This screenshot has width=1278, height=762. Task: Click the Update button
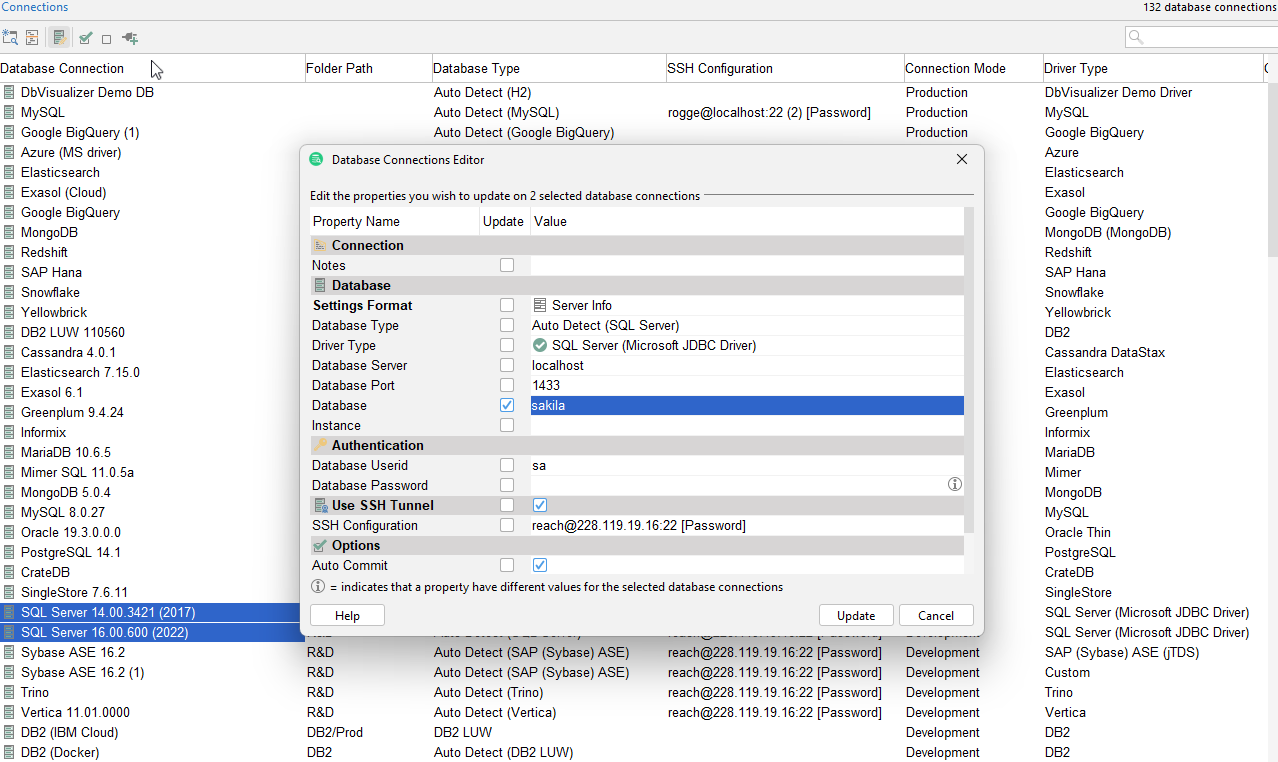pos(856,615)
